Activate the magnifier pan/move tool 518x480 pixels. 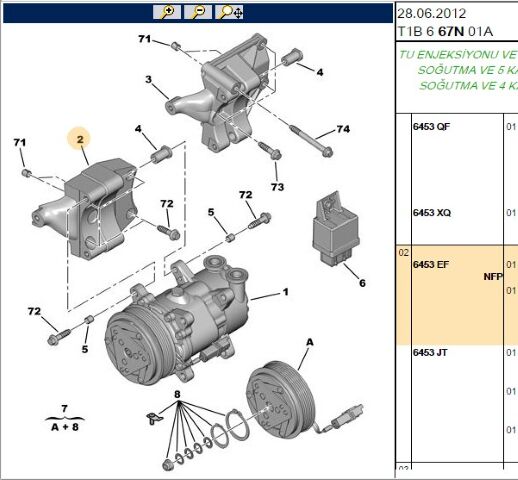click(229, 12)
